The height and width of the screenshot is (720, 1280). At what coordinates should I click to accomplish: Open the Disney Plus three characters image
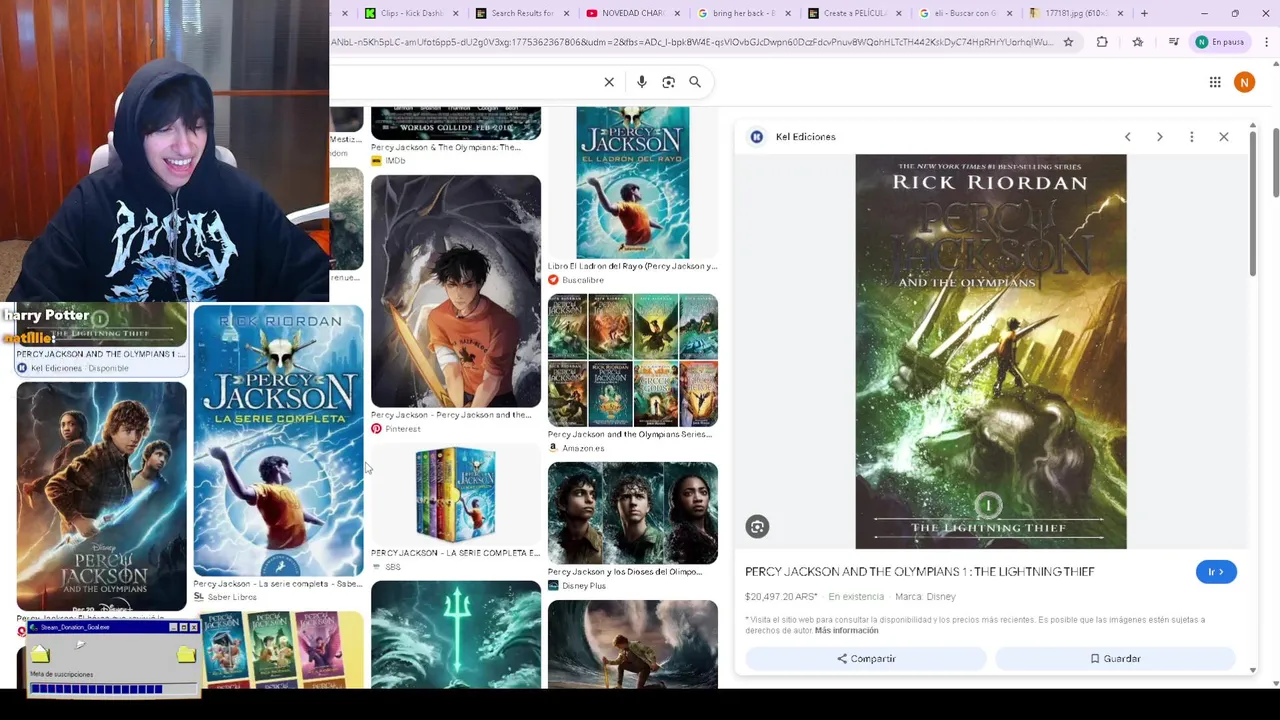633,513
